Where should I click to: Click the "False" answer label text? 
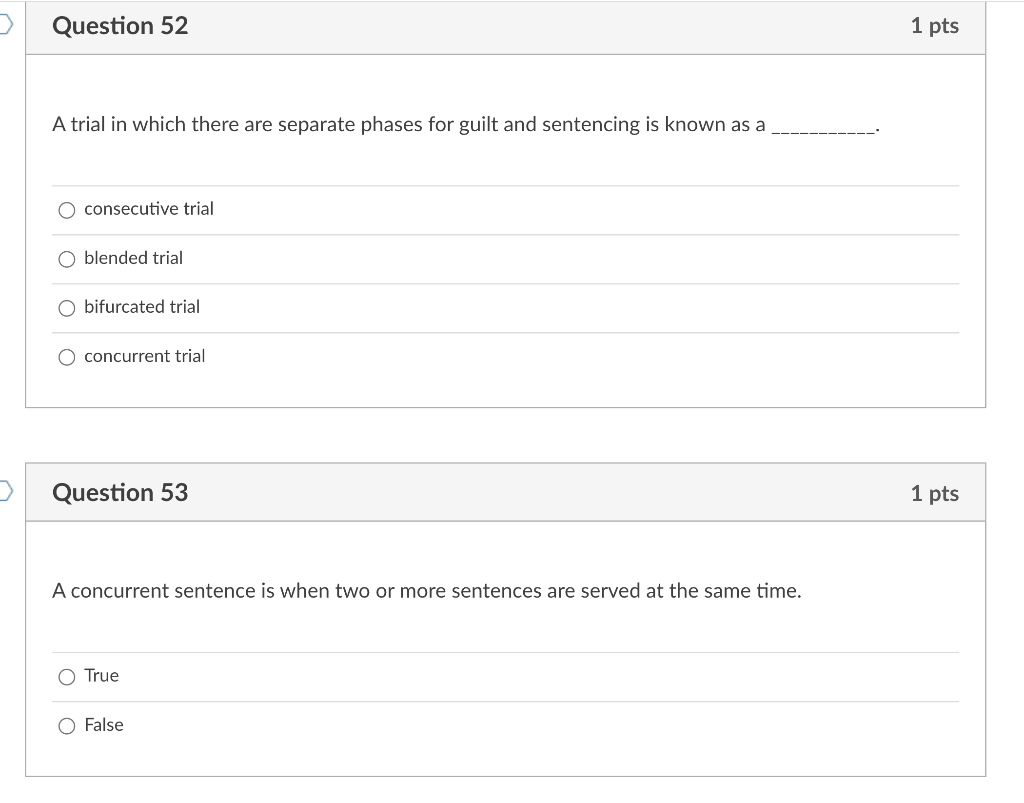click(x=104, y=725)
